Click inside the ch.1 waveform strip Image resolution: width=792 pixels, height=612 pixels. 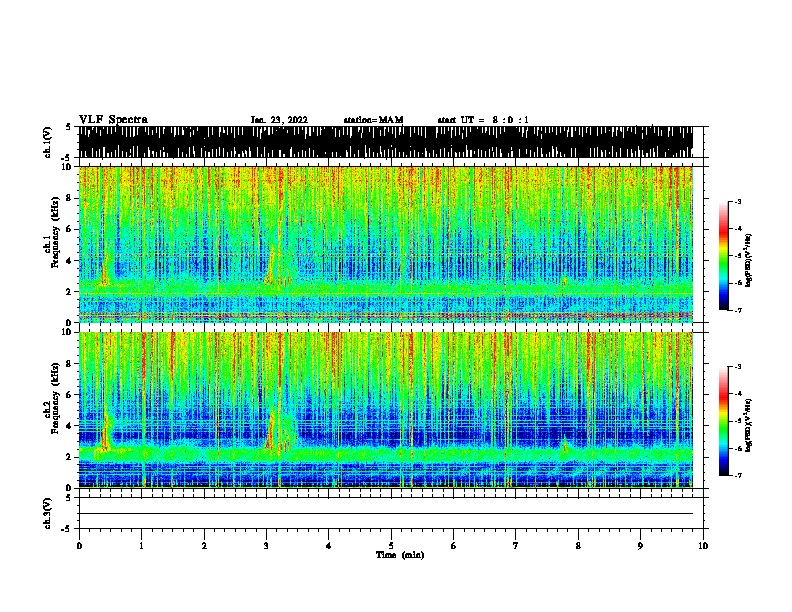click(386, 142)
